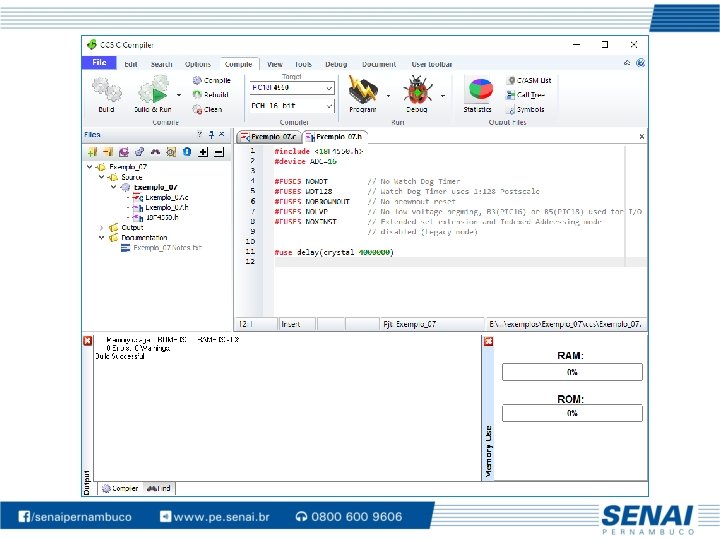Close the Output panel red X
Screen dimensions: 720x540
point(87,341)
